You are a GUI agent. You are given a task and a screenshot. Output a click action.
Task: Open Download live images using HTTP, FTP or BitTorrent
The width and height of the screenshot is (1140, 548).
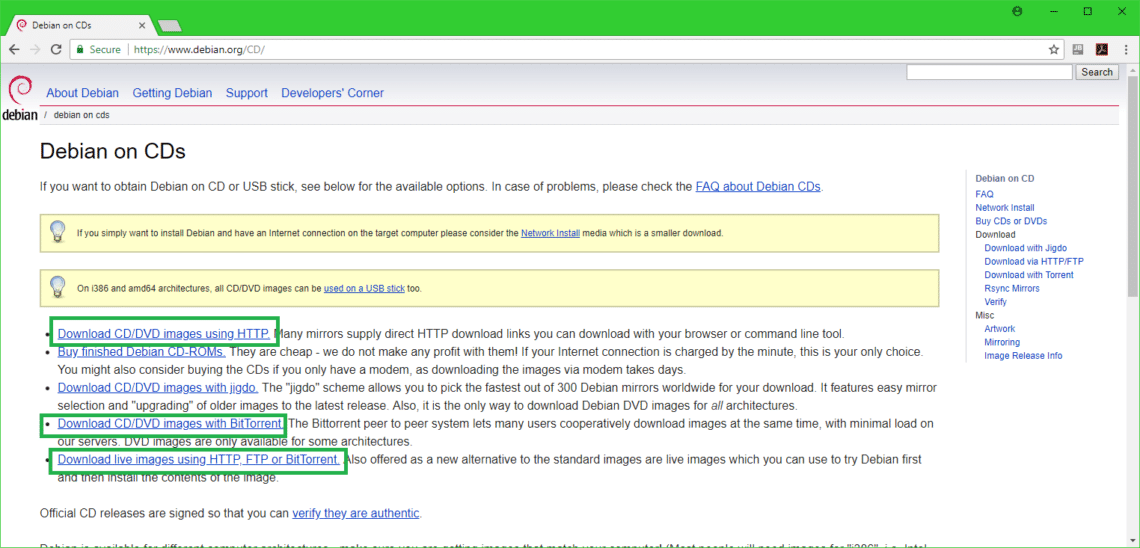[198, 459]
